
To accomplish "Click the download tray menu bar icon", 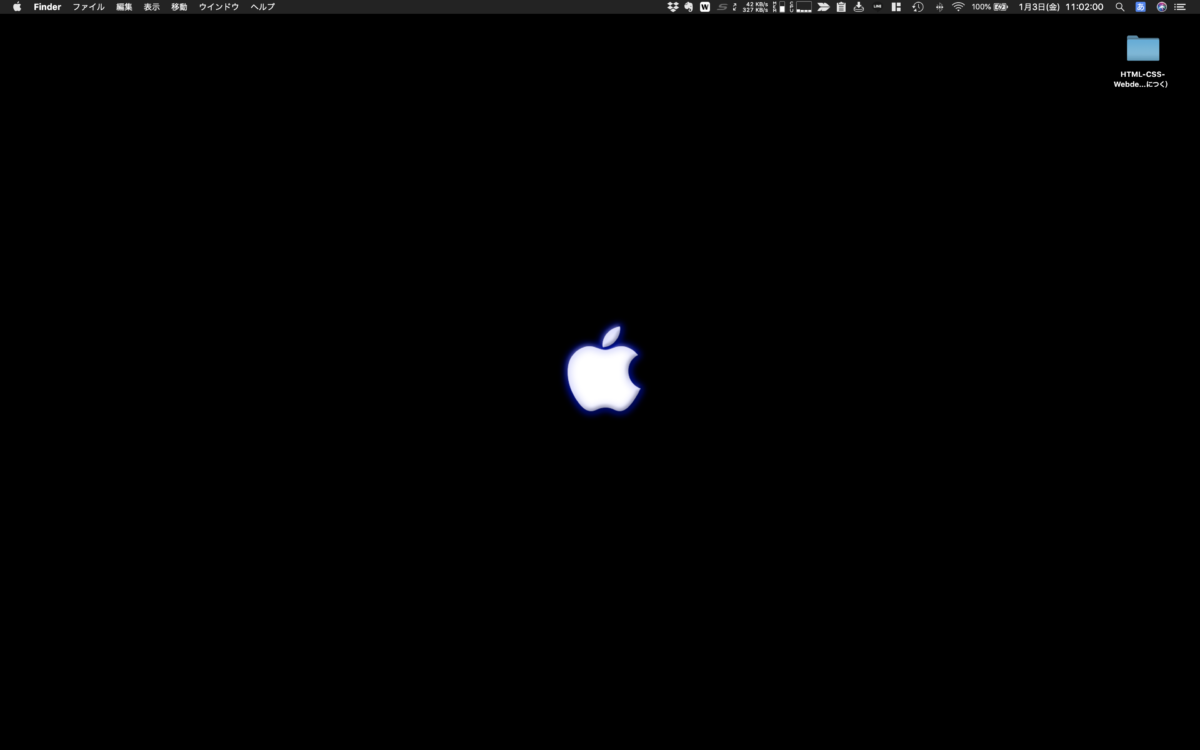I will click(858, 7).
